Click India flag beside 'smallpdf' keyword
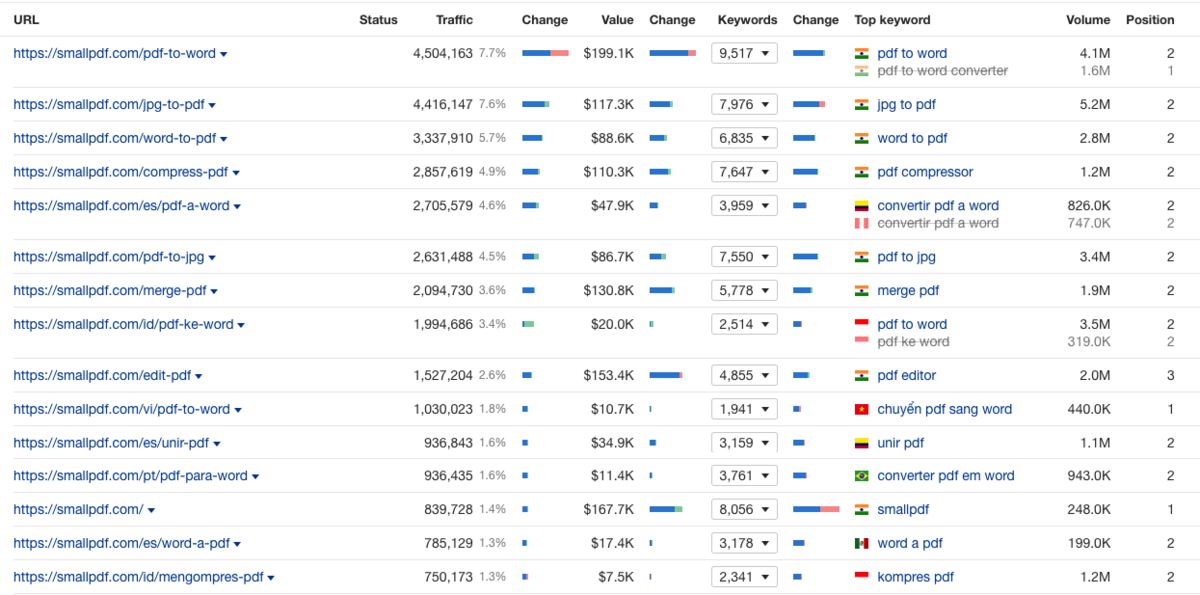 pos(861,510)
